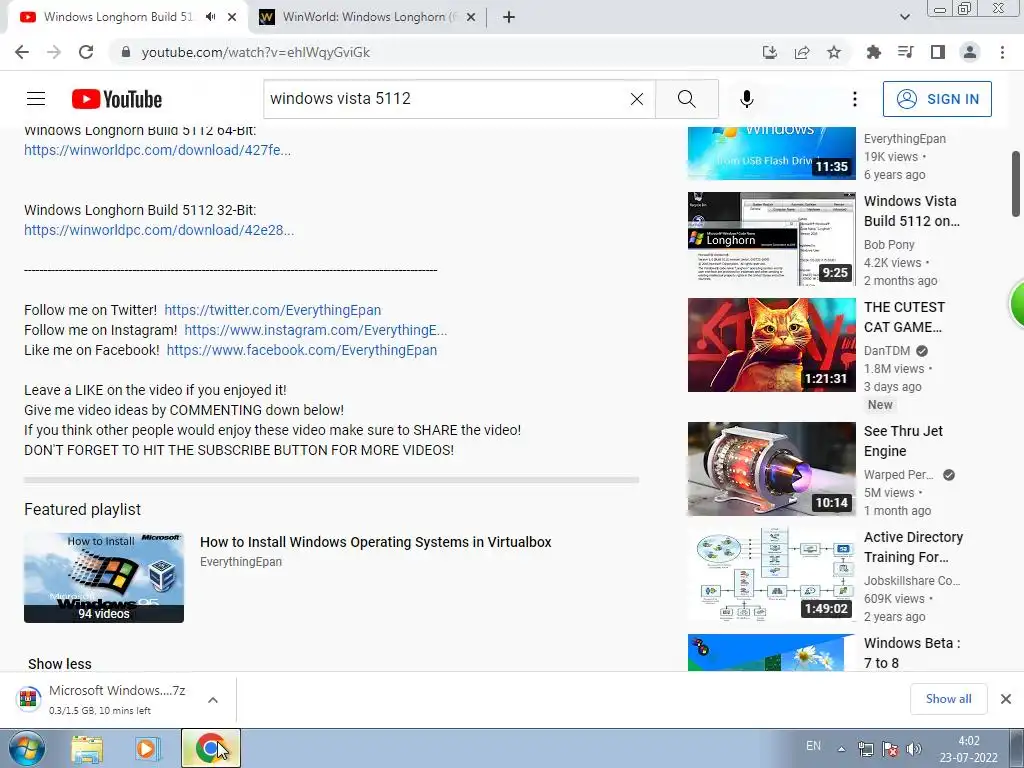Open THE CUTEST CAT GAME video thumbnail
Screen dimensions: 1024x768
[x=771, y=345]
